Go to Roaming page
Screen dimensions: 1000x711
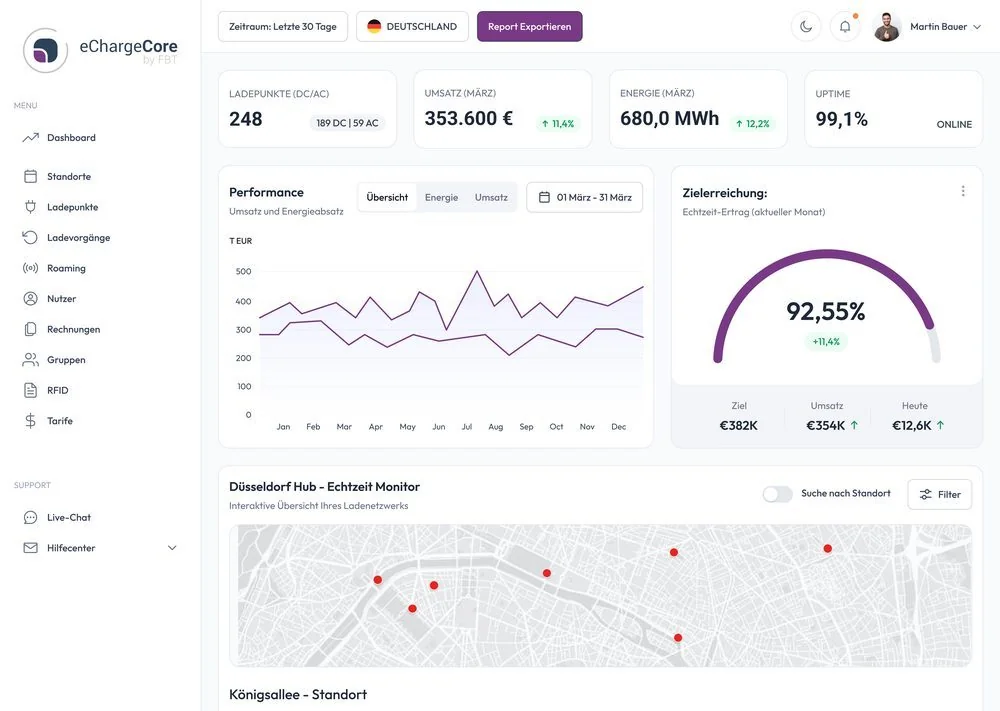(x=66, y=268)
